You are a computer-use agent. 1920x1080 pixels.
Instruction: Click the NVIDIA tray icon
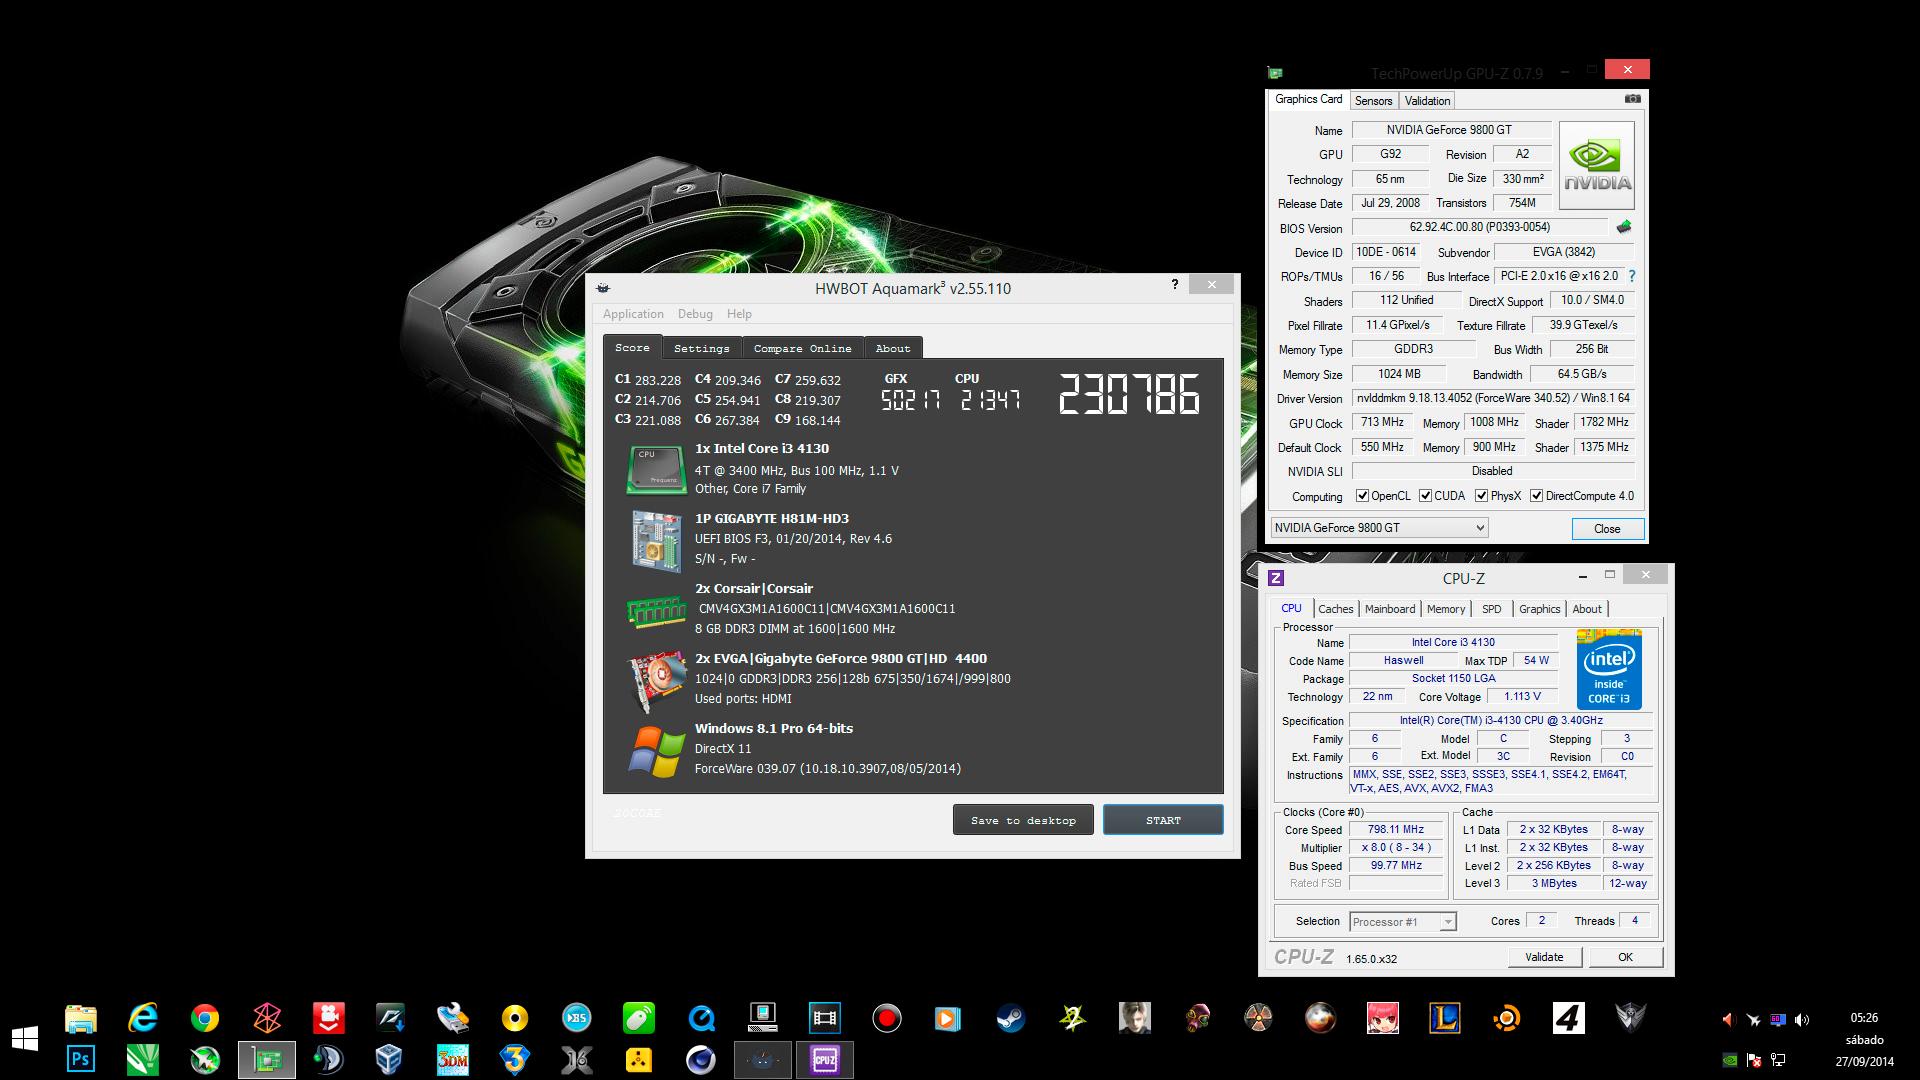point(1729,1059)
